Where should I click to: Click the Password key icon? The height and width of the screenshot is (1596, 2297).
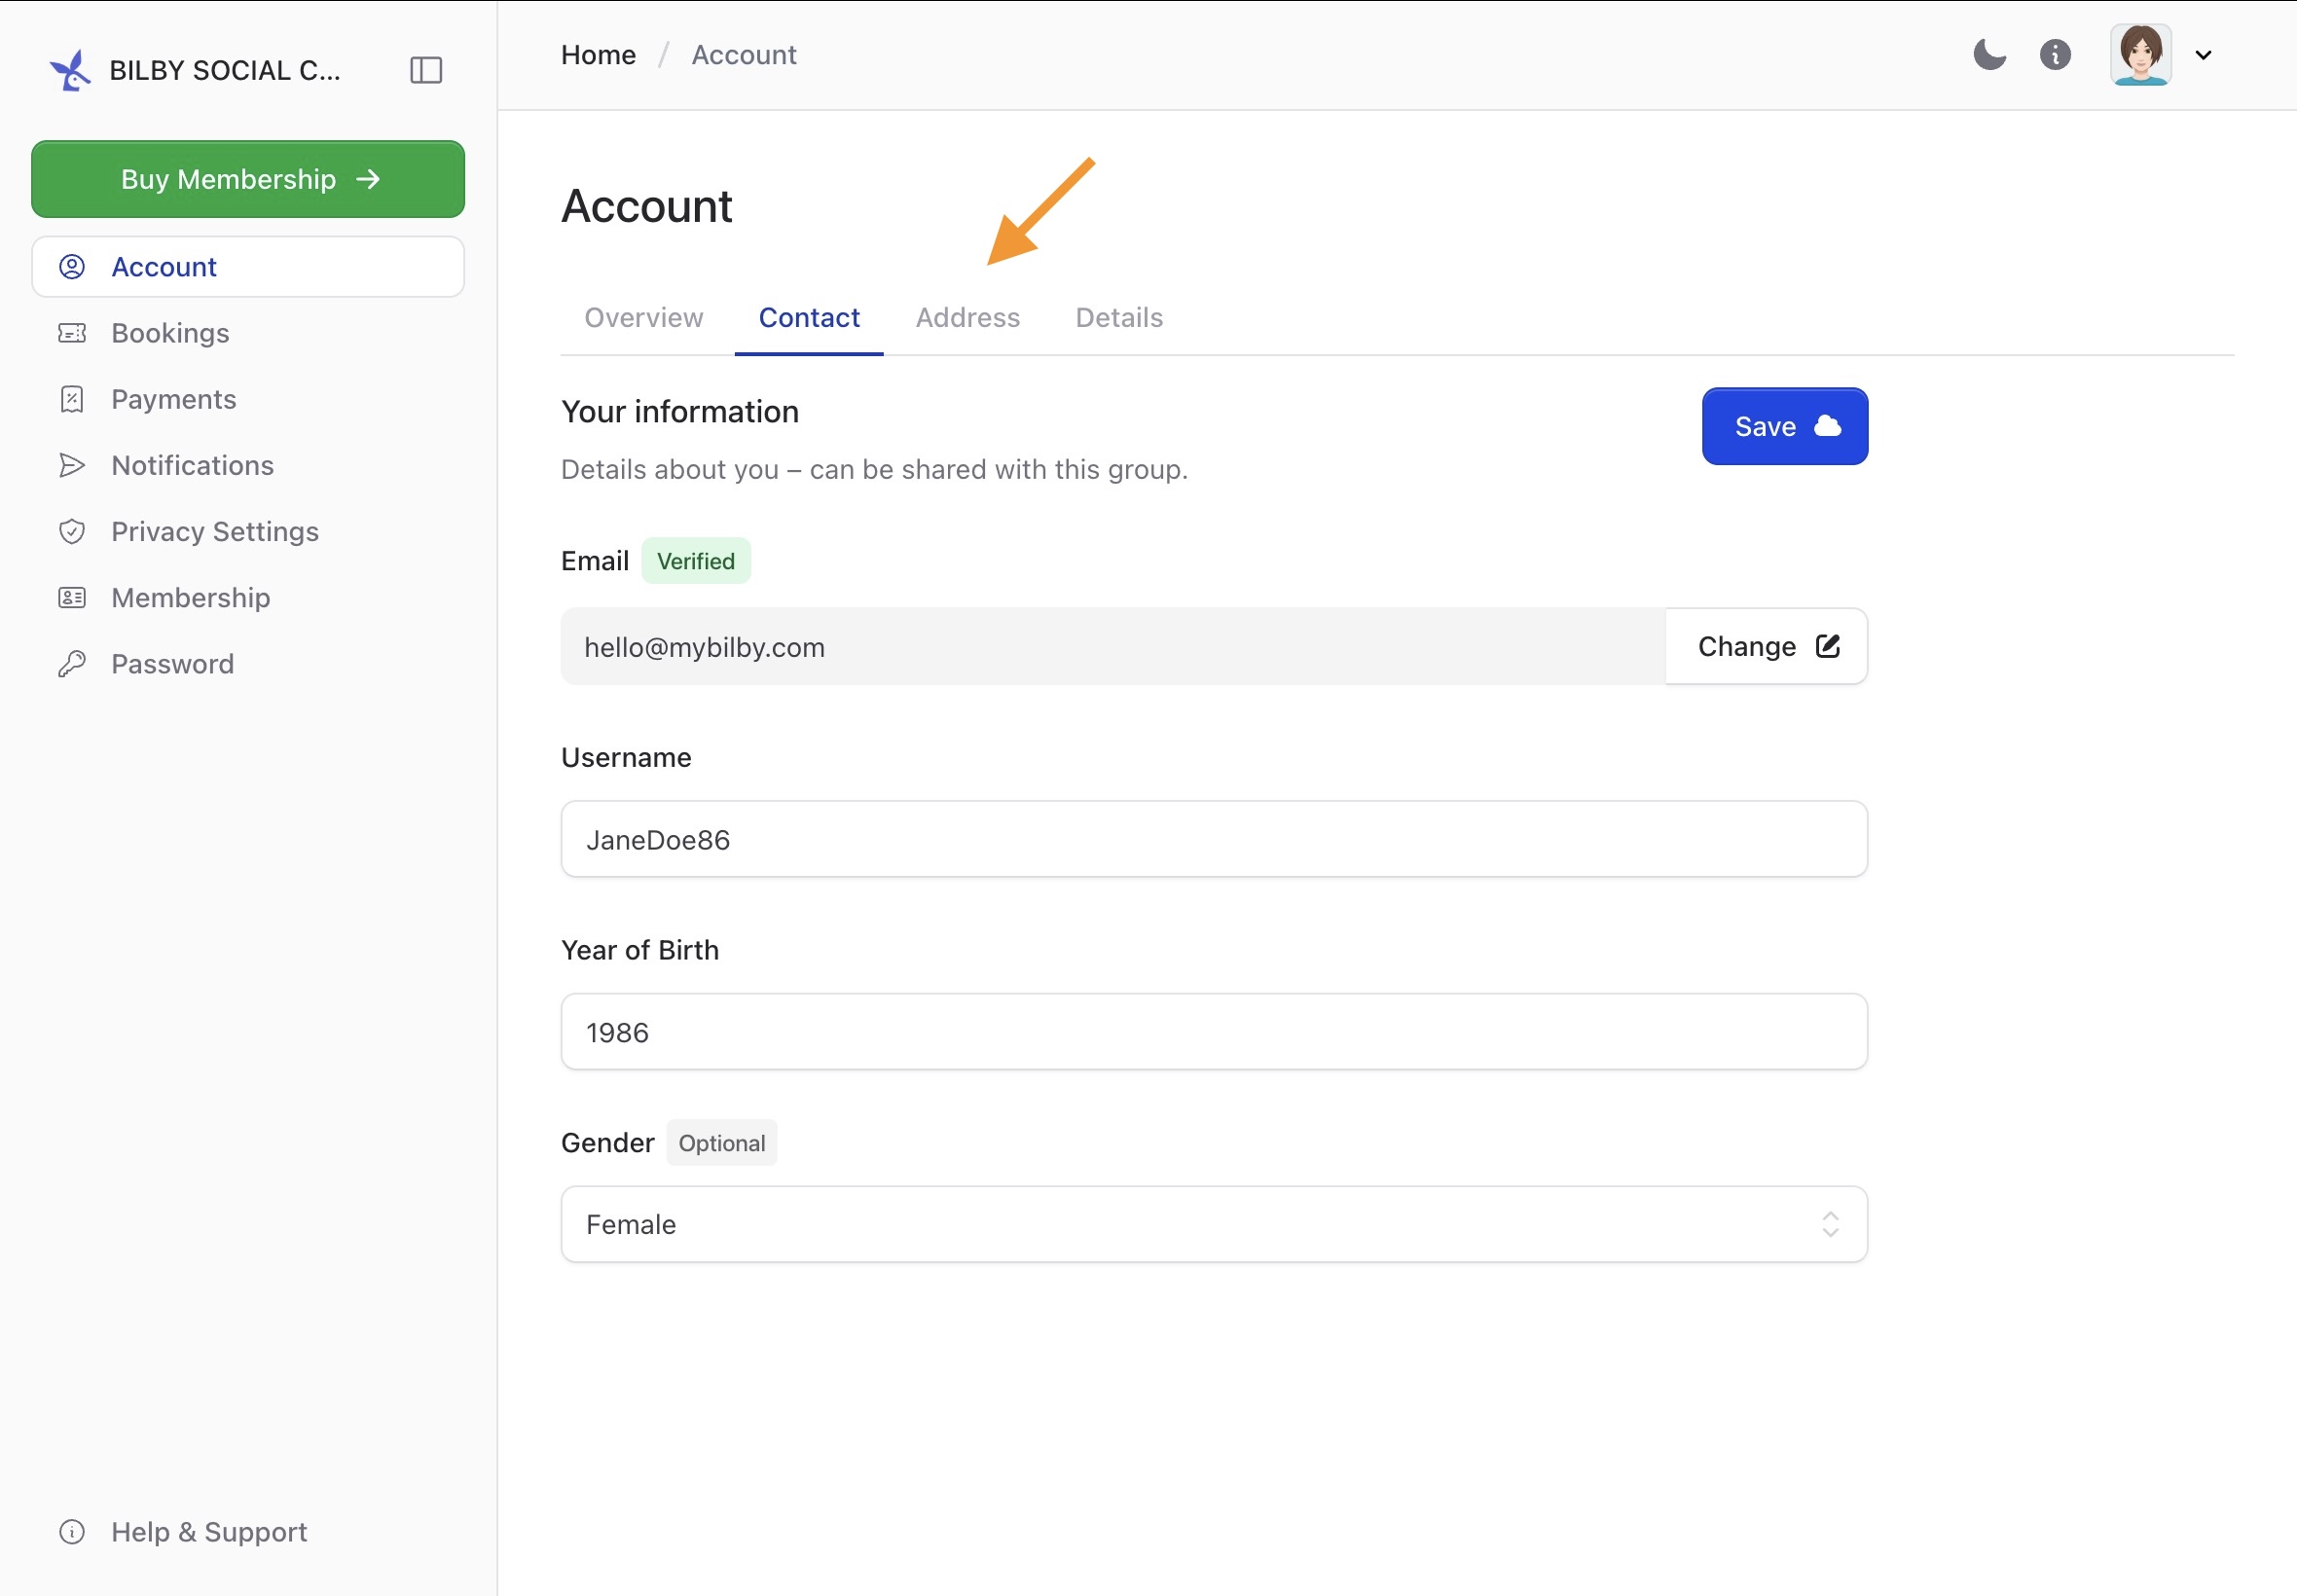pyautogui.click(x=72, y=664)
